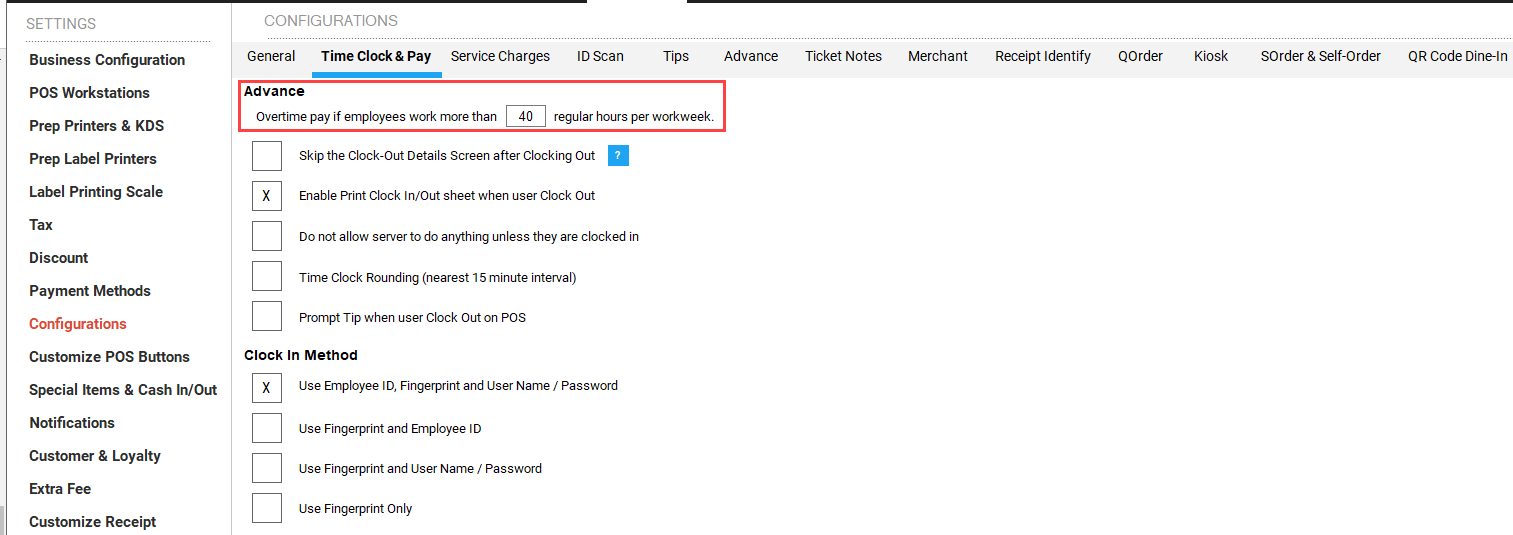Click the blue help question mark icon
The width and height of the screenshot is (1513, 535).
pos(618,156)
